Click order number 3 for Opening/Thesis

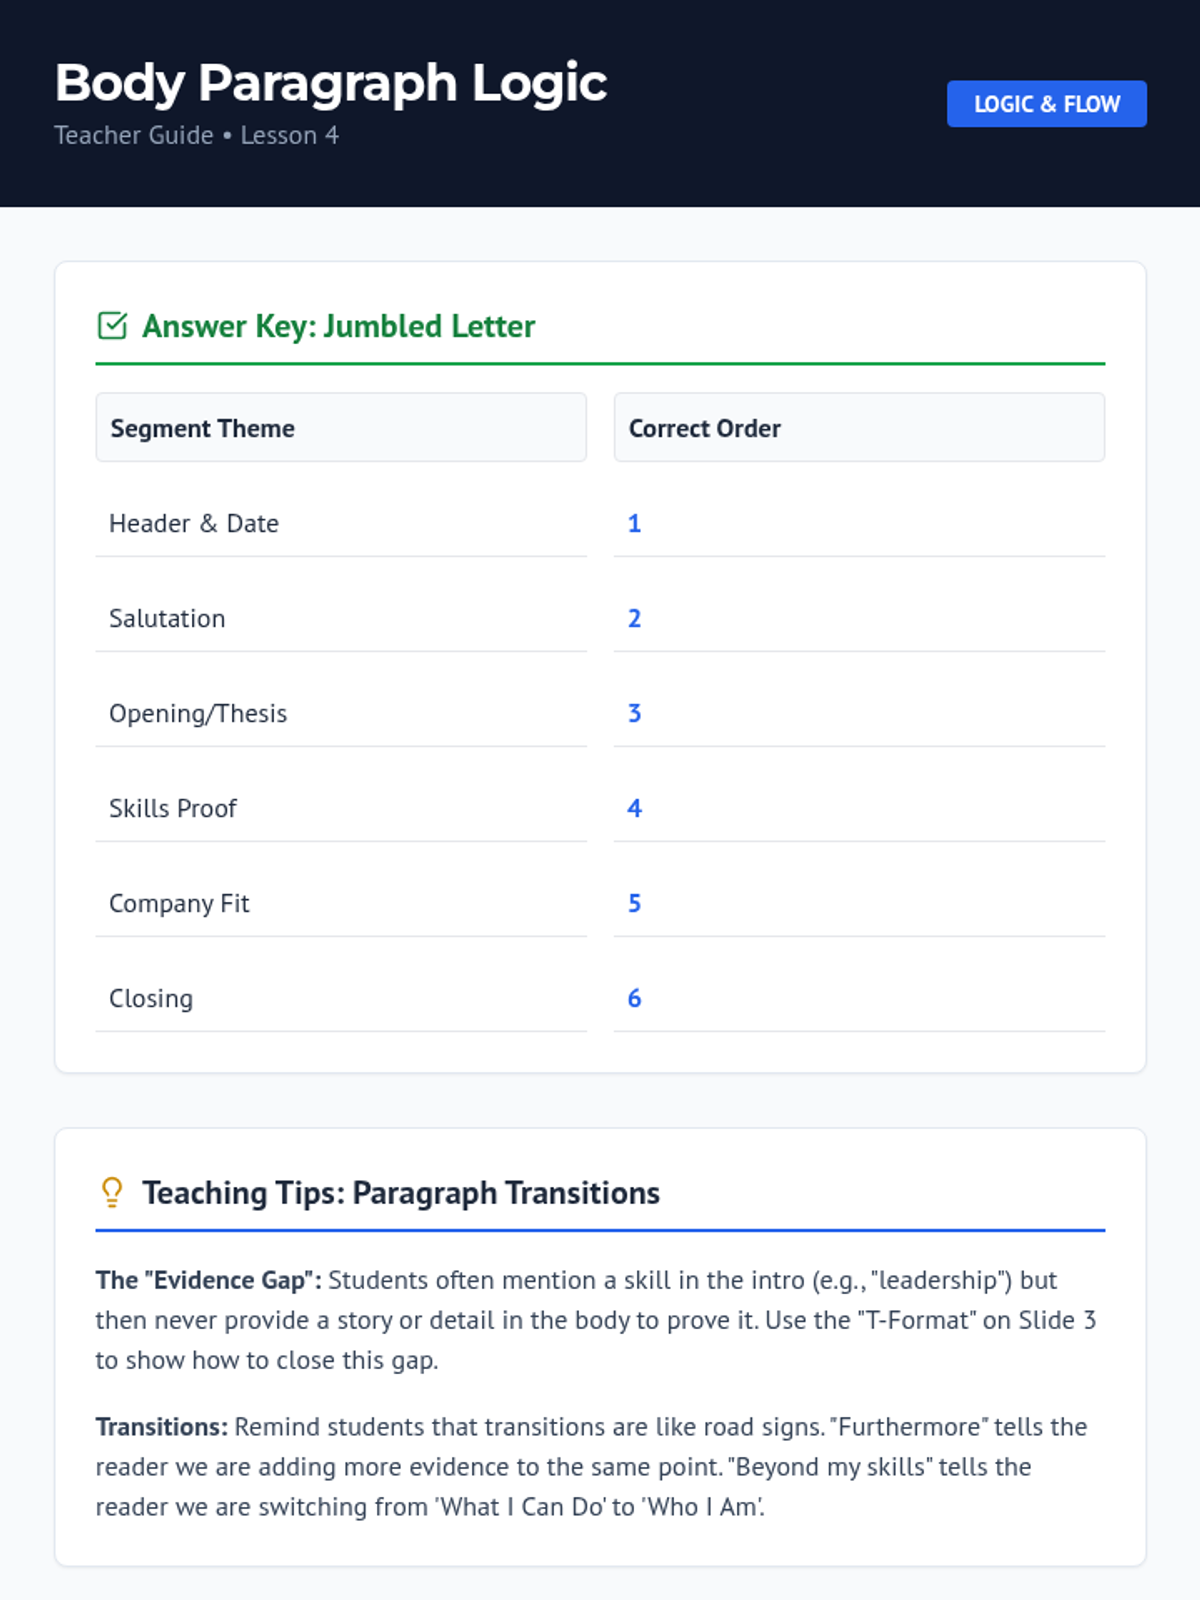tap(634, 713)
